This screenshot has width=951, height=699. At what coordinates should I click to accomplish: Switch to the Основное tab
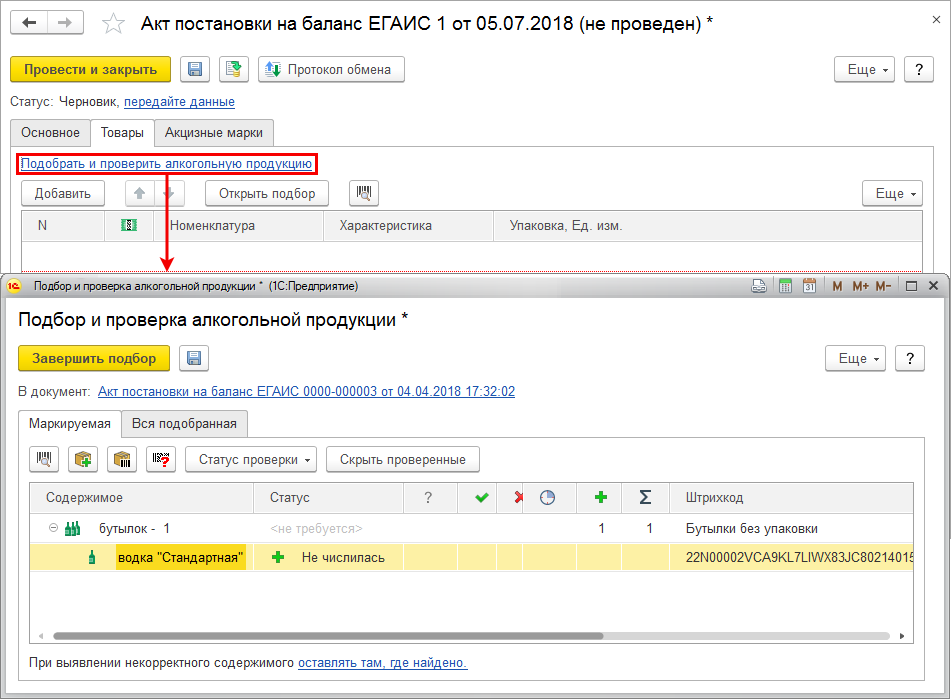click(50, 133)
